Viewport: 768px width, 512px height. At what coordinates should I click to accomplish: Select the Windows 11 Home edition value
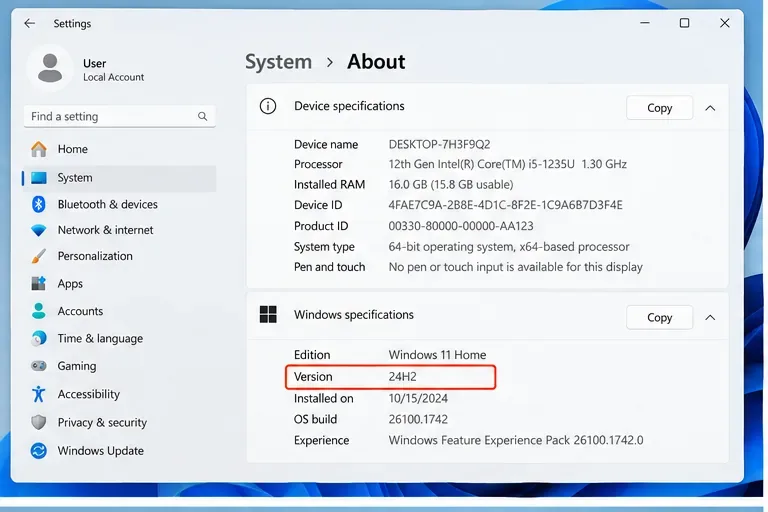pyautogui.click(x=437, y=355)
